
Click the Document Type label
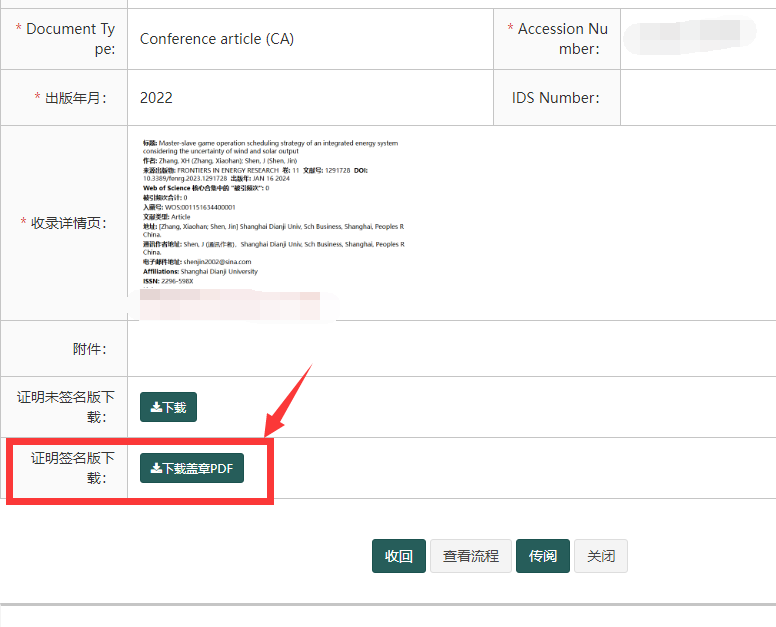click(65, 39)
